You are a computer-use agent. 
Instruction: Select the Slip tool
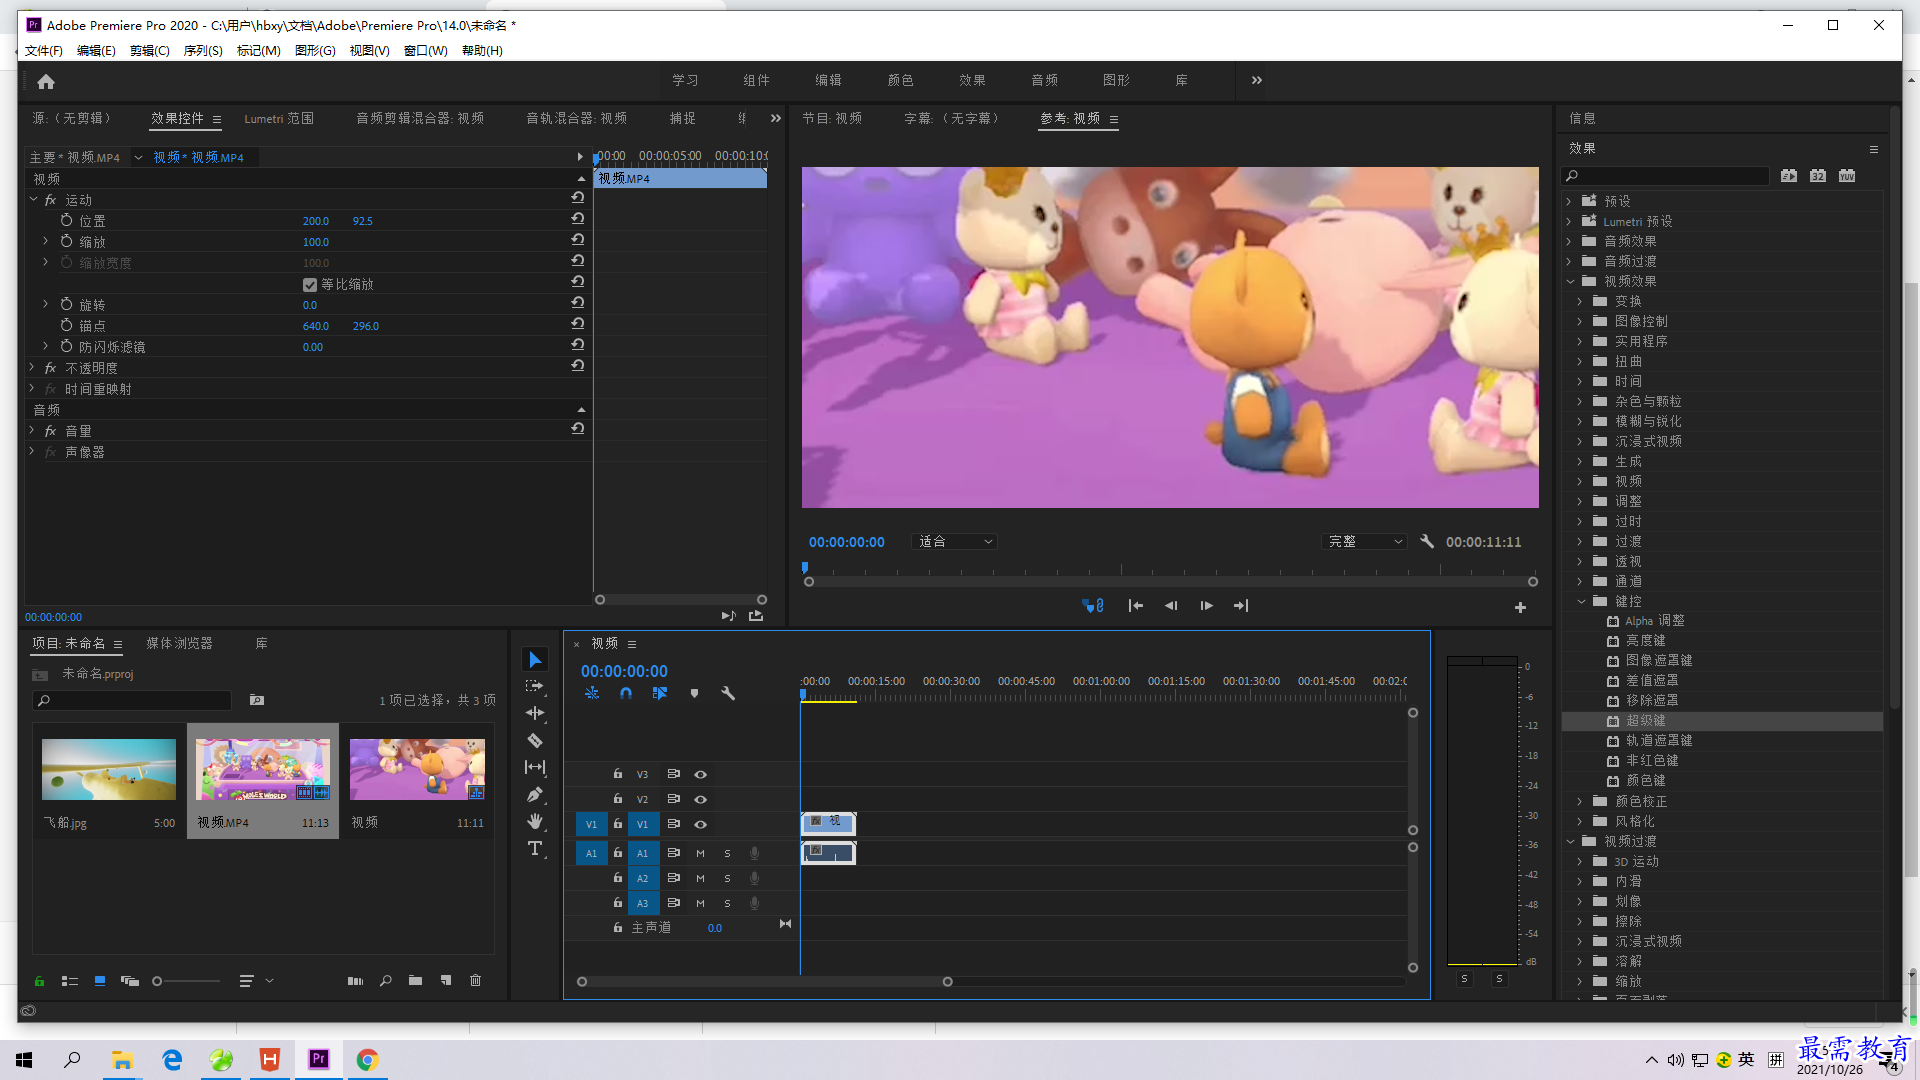click(535, 767)
